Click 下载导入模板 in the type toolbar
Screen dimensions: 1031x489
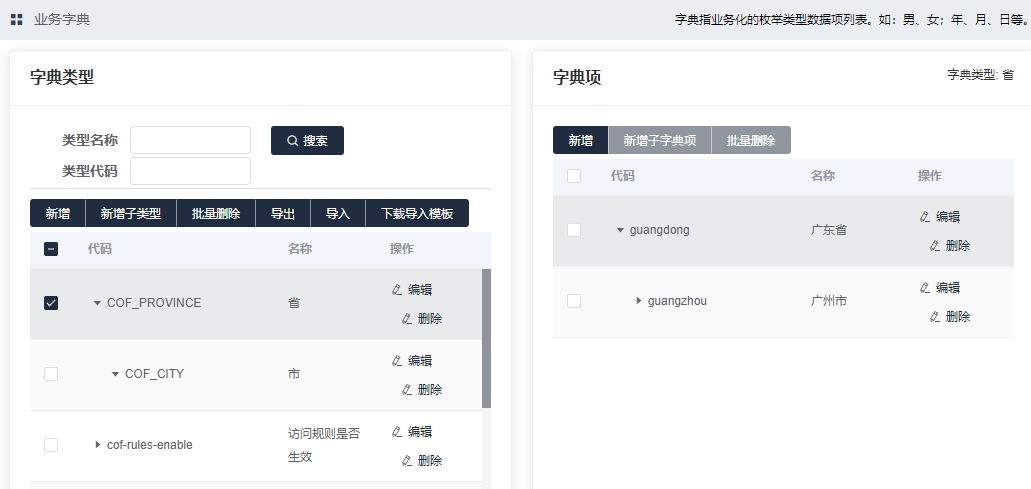click(417, 214)
